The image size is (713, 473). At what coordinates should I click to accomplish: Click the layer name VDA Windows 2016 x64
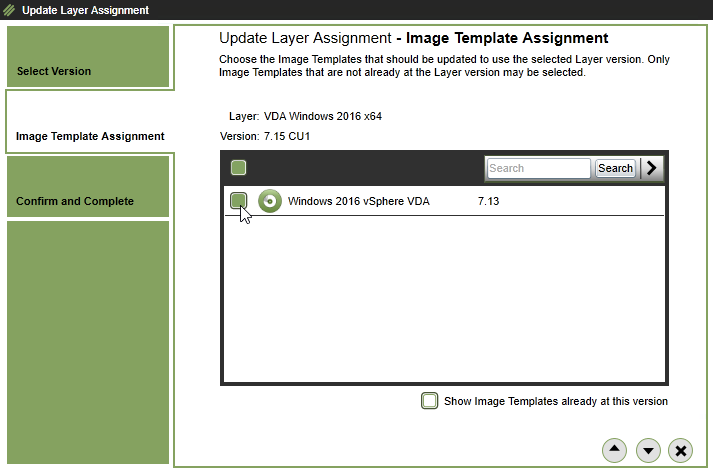[322, 116]
